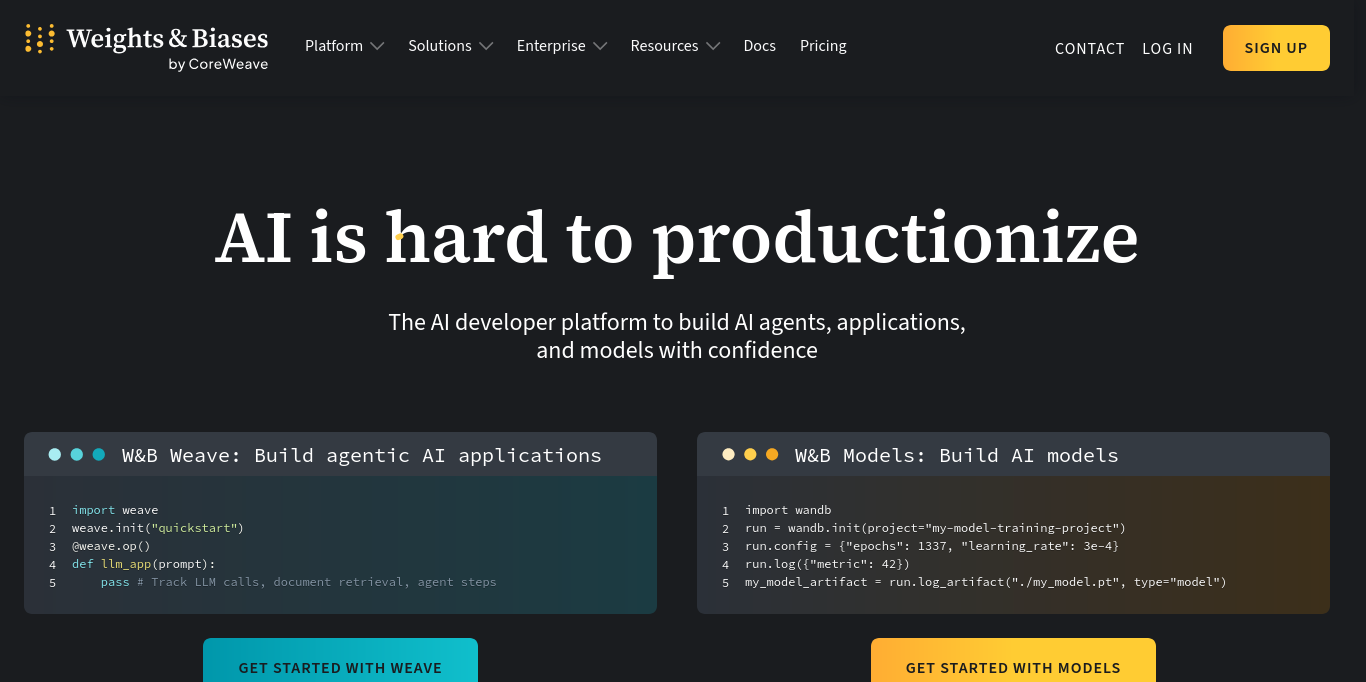This screenshot has width=1366, height=682.
Task: Open the Solutions dropdown chevron
Action: coord(486,46)
